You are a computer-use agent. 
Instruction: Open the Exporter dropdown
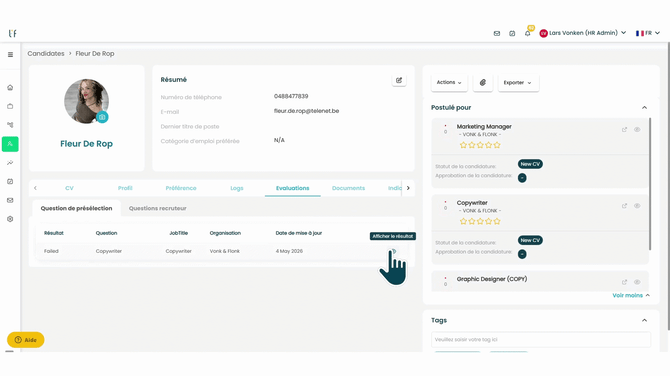518,82
